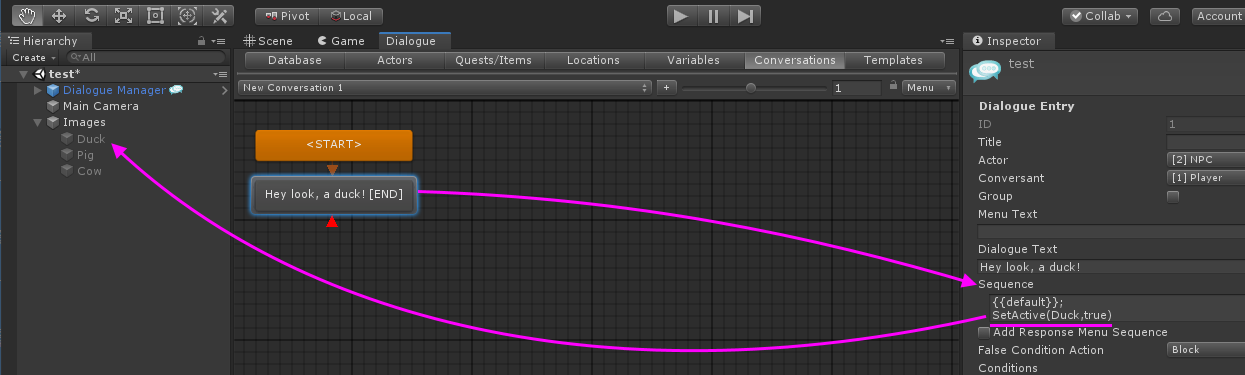Click the Step forward button
Screen dimensions: 1245x375
[744, 16]
